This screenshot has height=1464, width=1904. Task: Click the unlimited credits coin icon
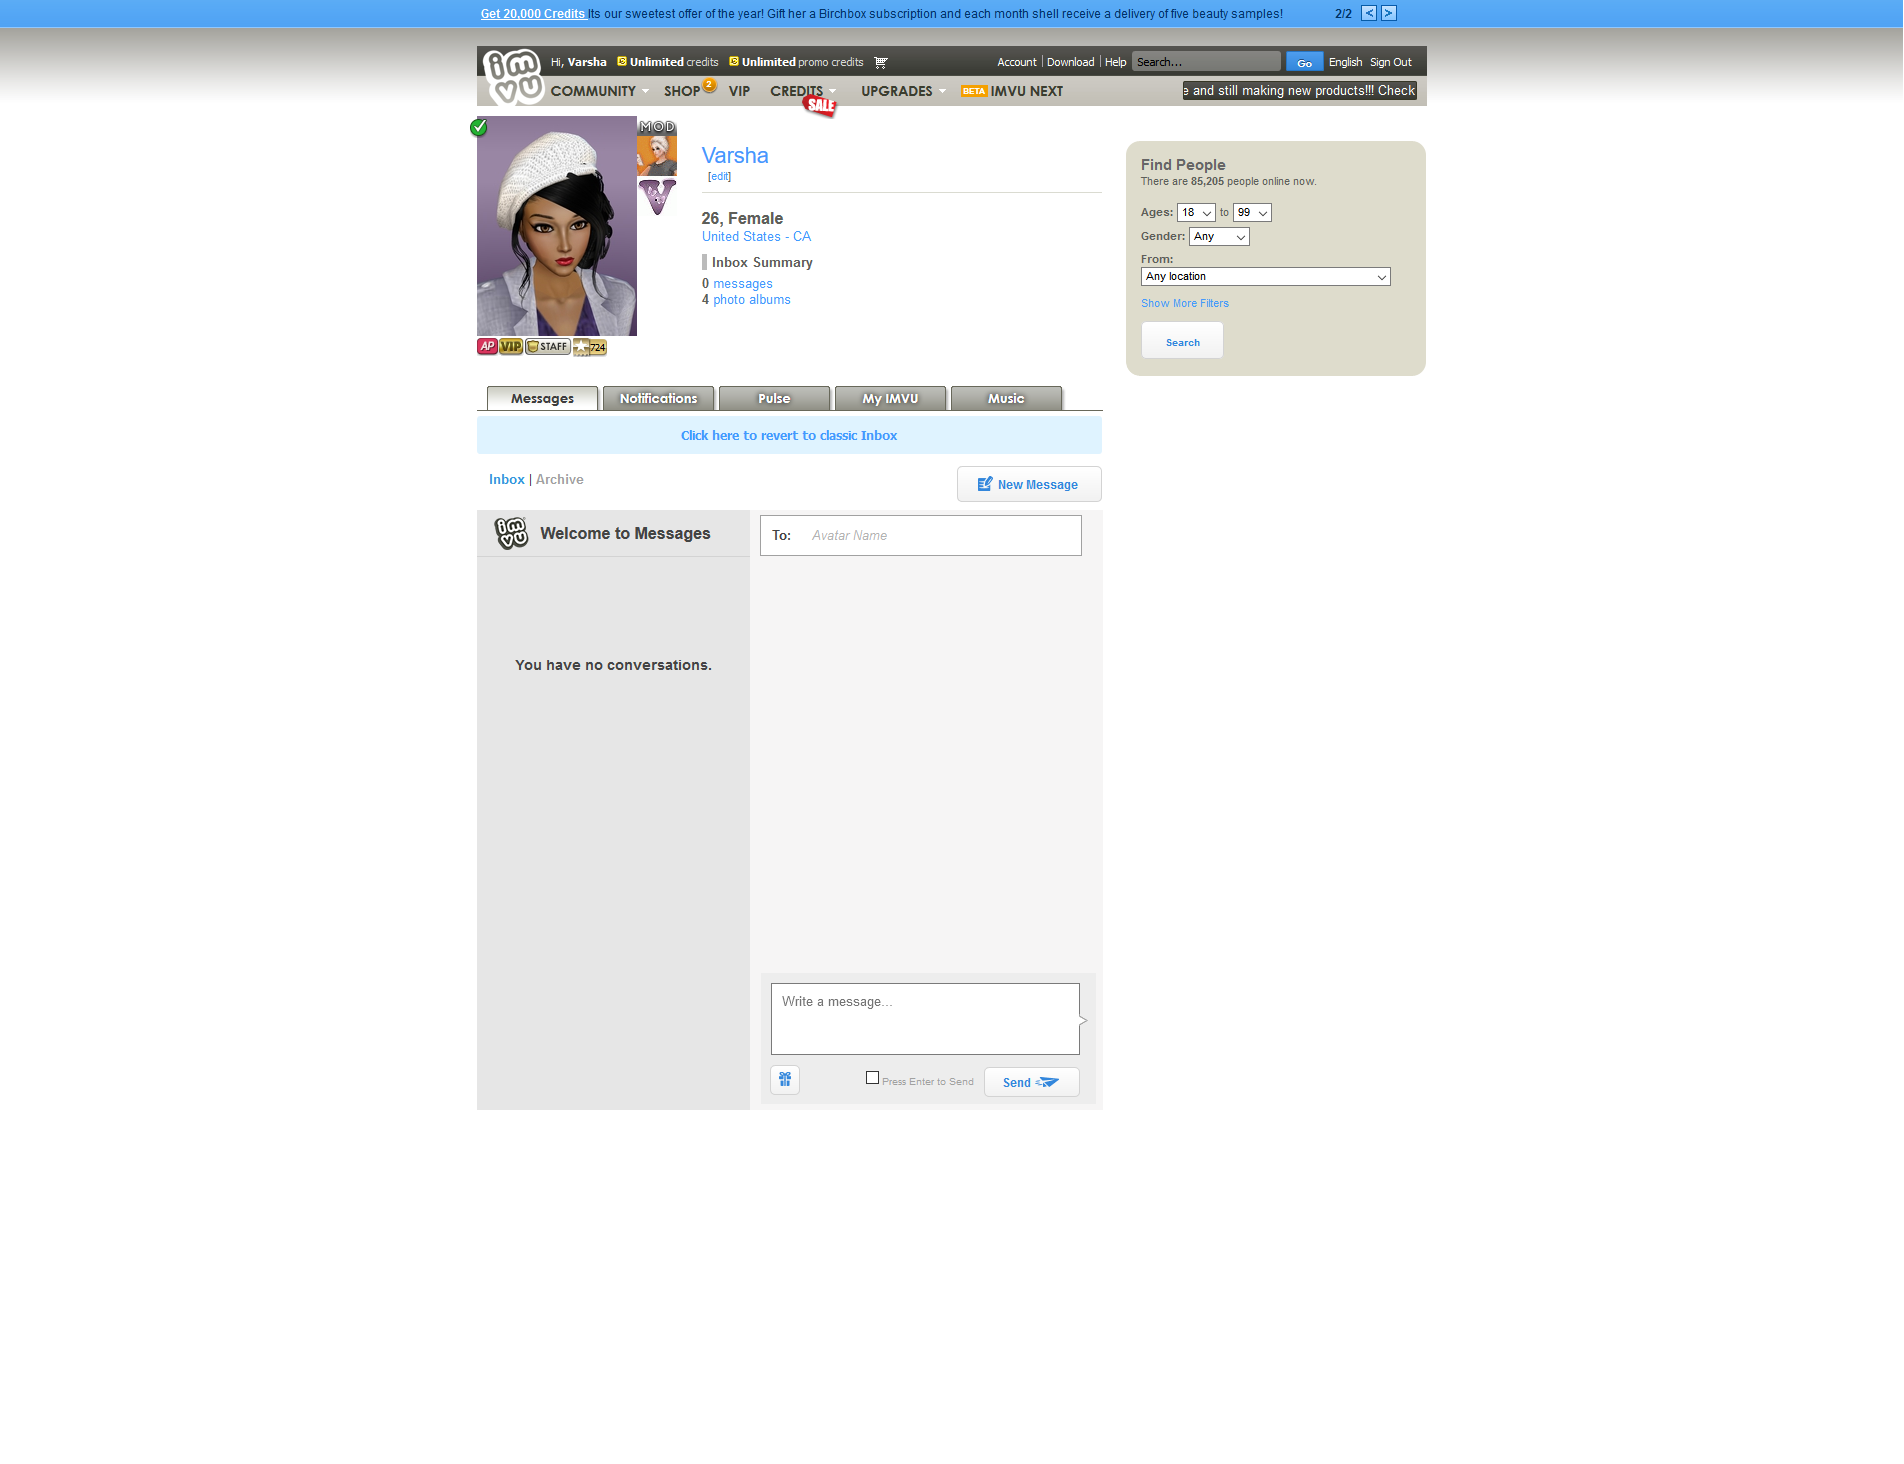(x=622, y=61)
